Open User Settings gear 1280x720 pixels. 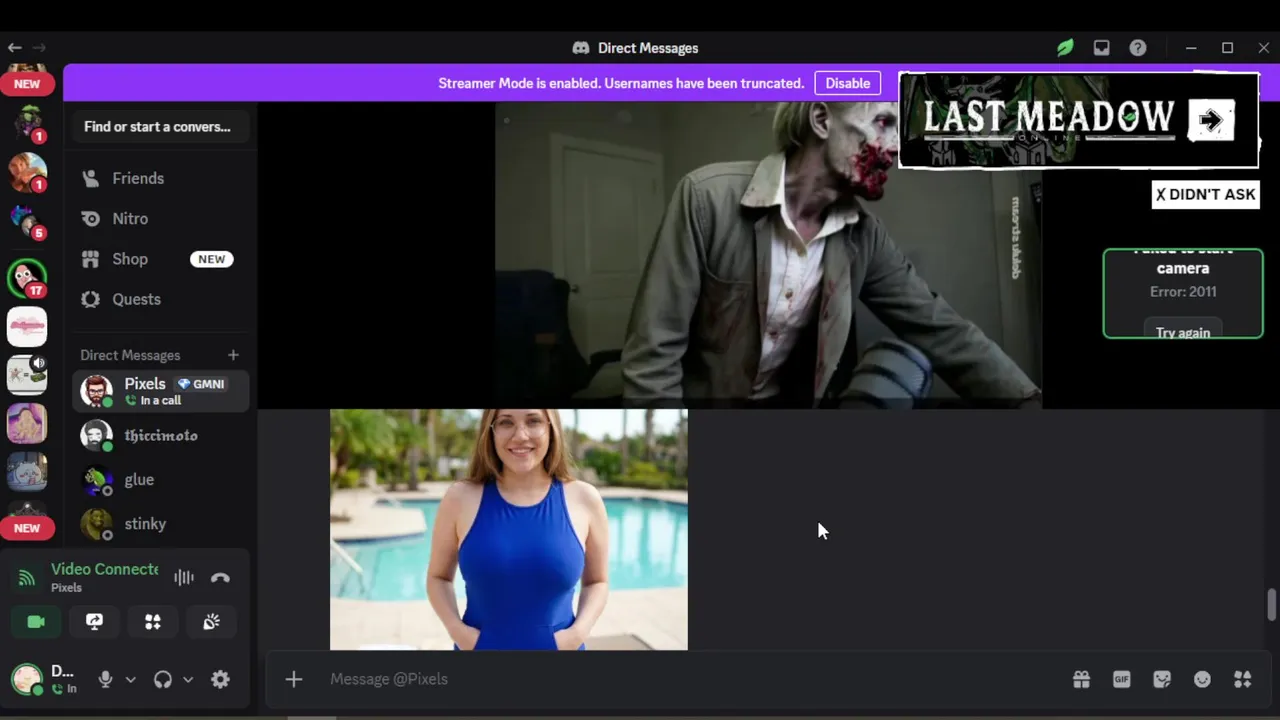pyautogui.click(x=220, y=679)
